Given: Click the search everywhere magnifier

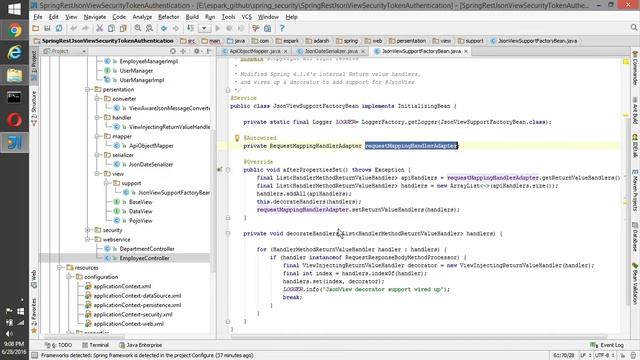Looking at the screenshot, I should point(633,27).
